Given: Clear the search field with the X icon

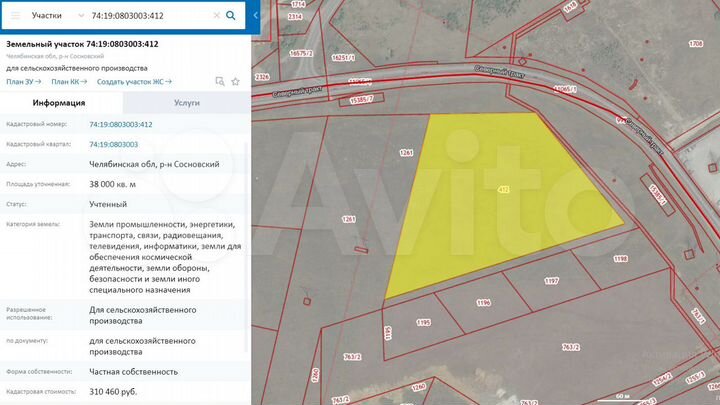Looking at the screenshot, I should 215,16.
